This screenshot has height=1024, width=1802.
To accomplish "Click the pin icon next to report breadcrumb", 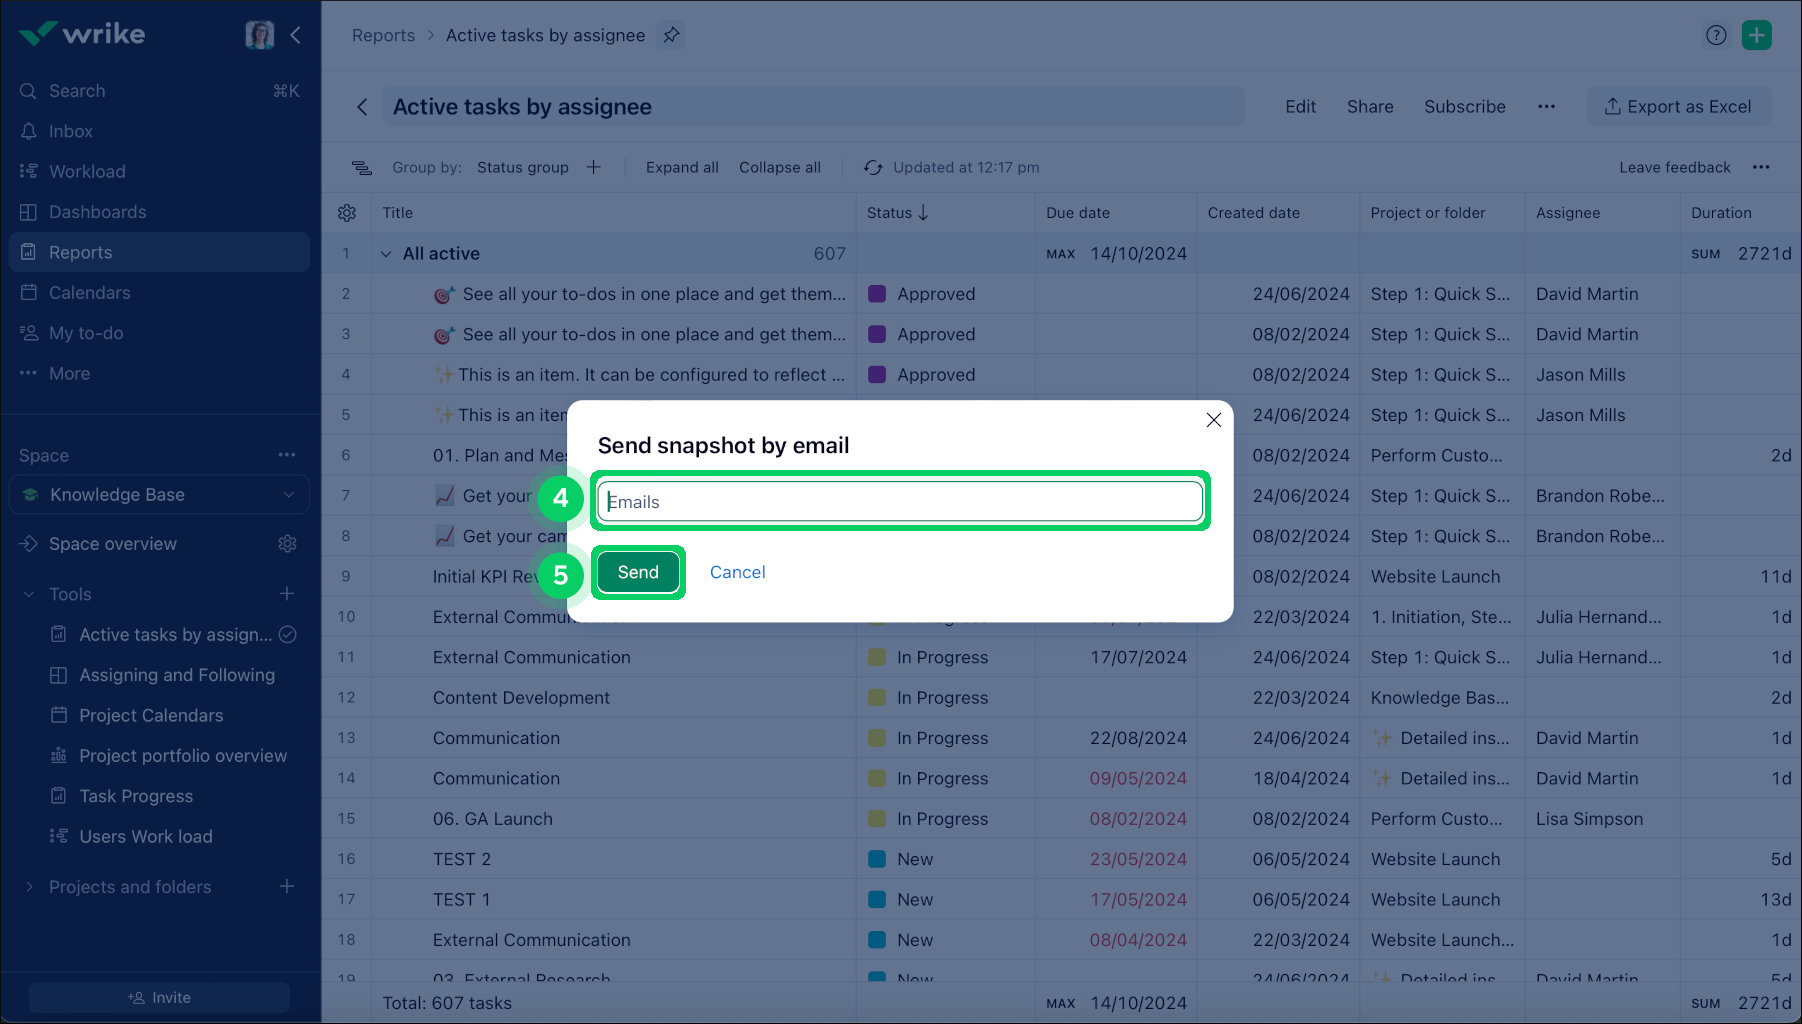I will [671, 35].
